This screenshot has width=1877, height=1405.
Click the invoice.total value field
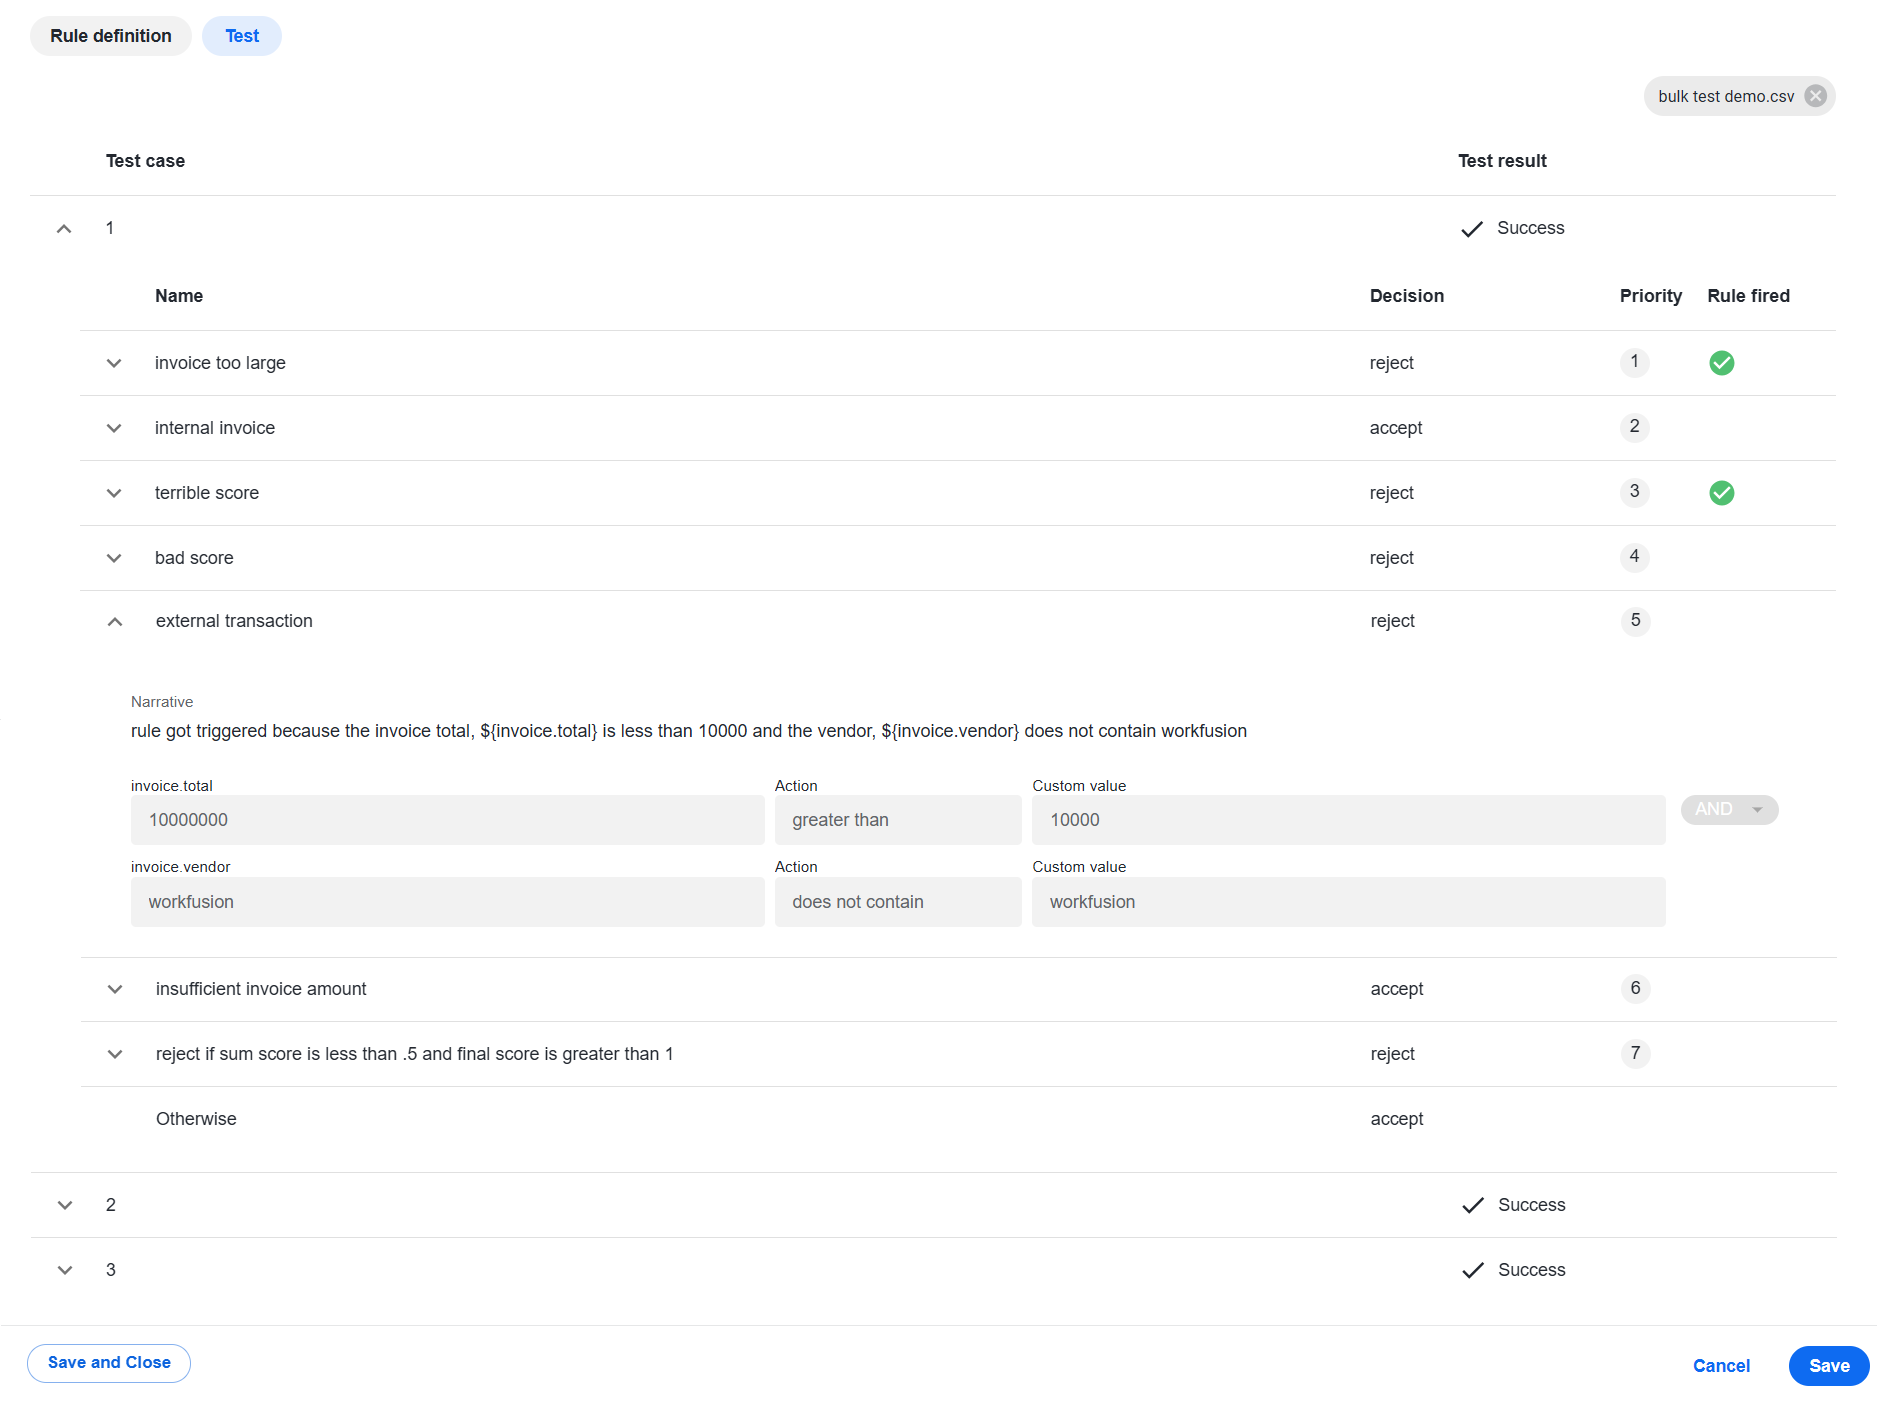pyautogui.click(x=447, y=820)
